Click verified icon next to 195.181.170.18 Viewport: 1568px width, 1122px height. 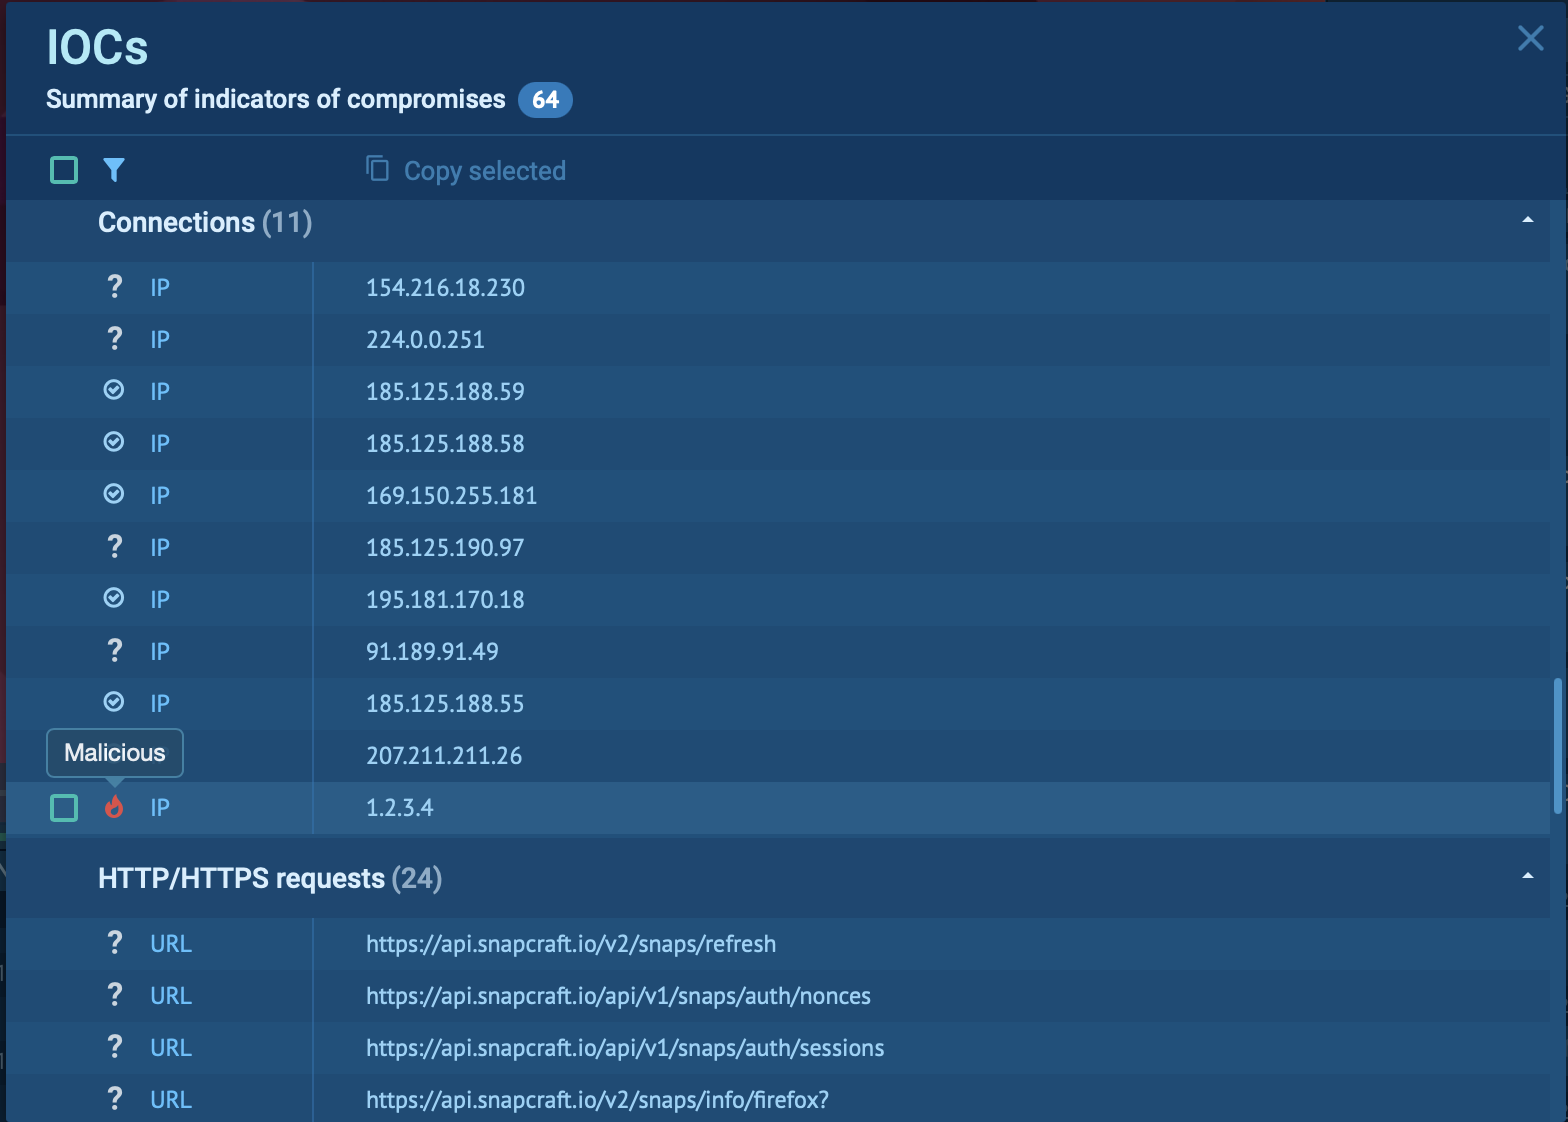pyautogui.click(x=114, y=598)
